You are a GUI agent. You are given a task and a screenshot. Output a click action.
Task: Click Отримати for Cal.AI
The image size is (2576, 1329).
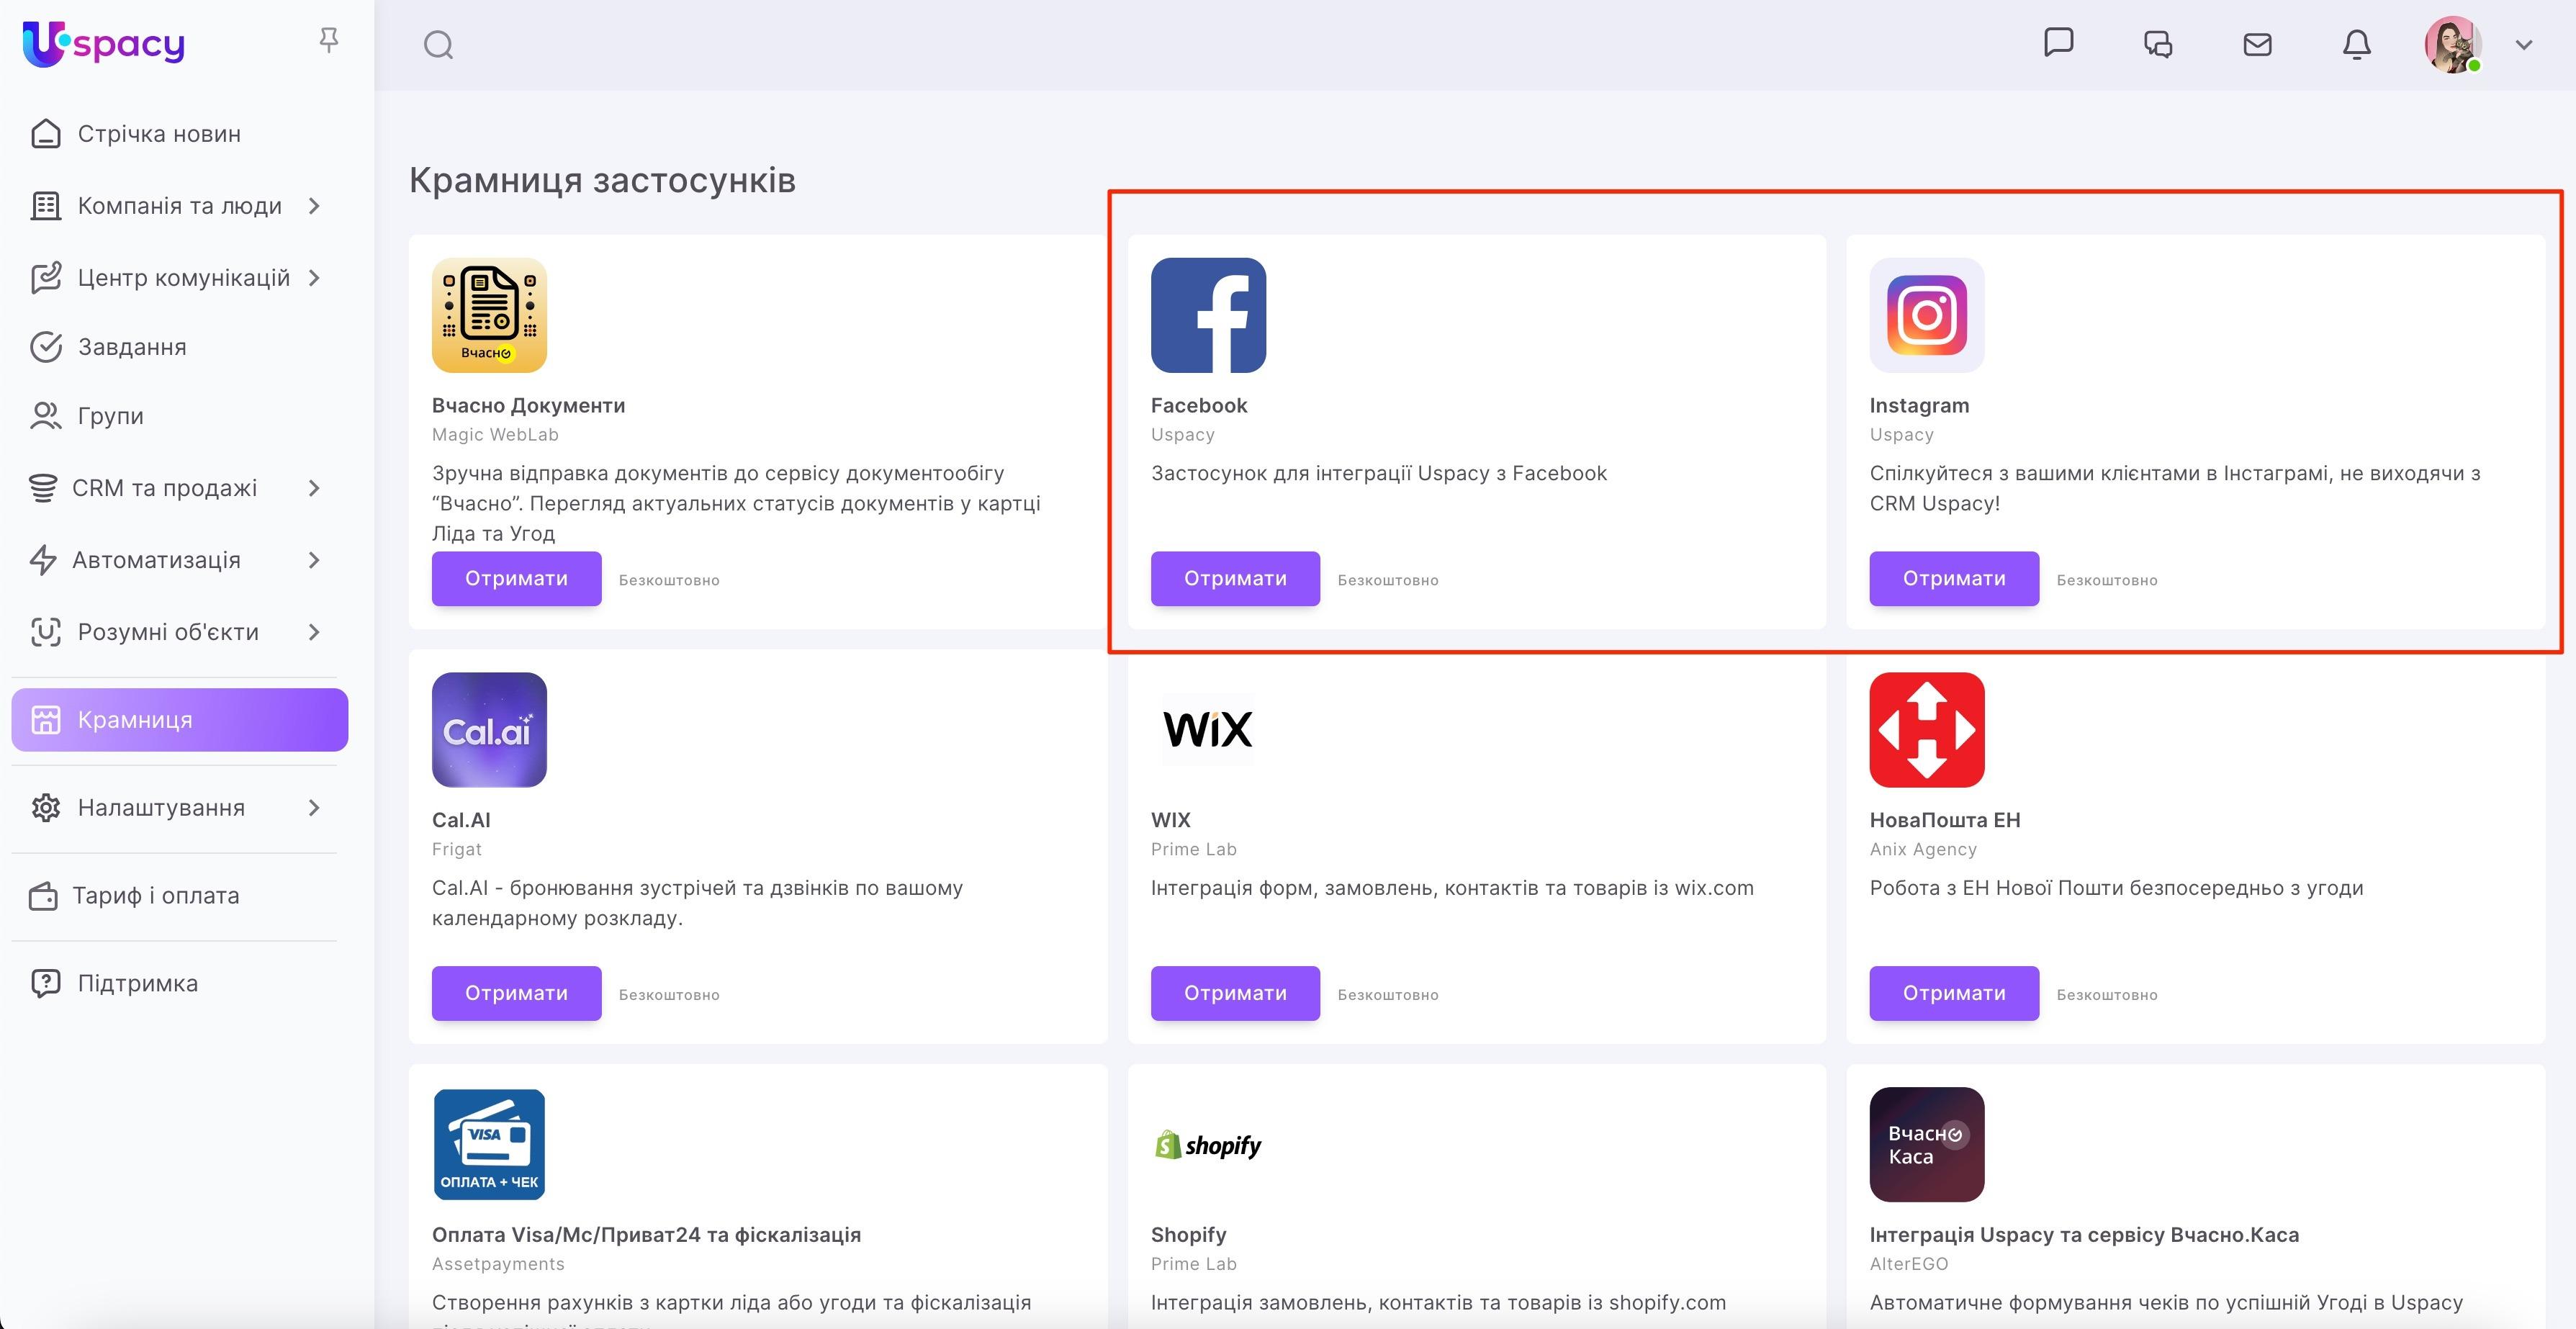click(516, 993)
